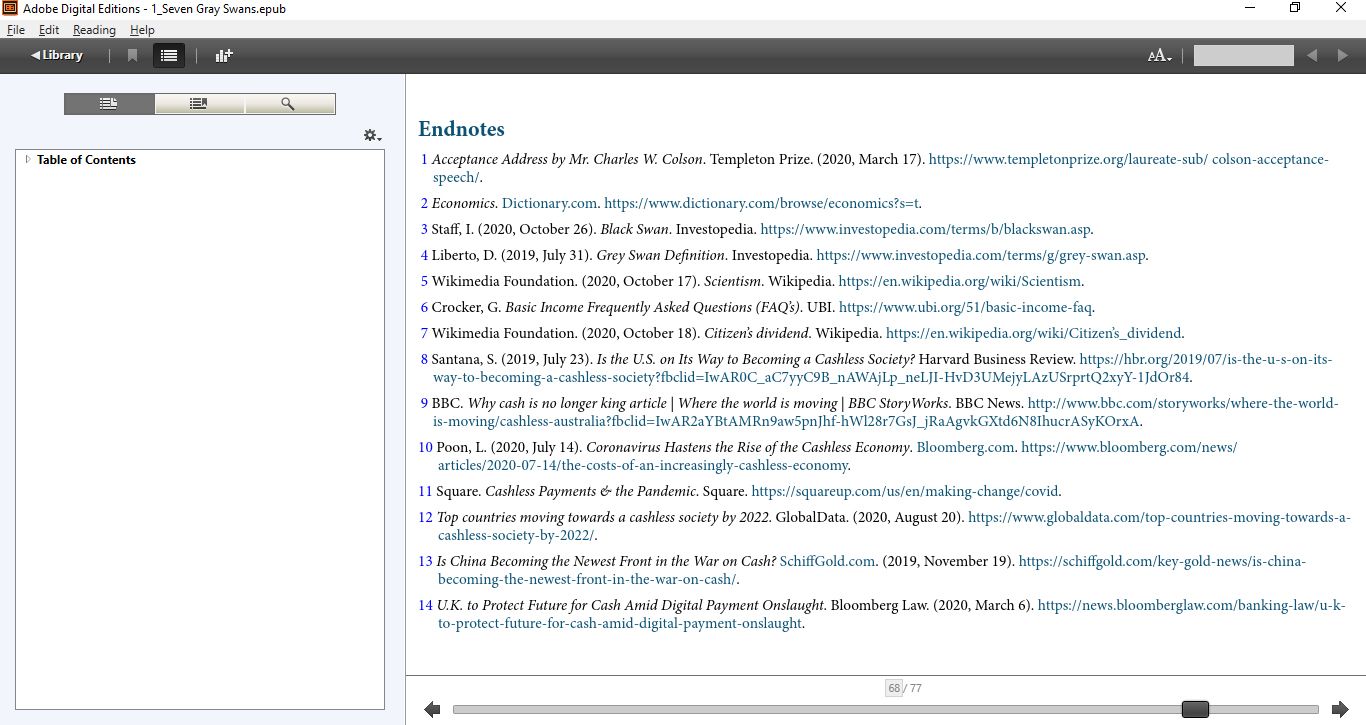This screenshot has height=725, width=1366.
Task: Open the Reading menu
Action: tap(94, 30)
